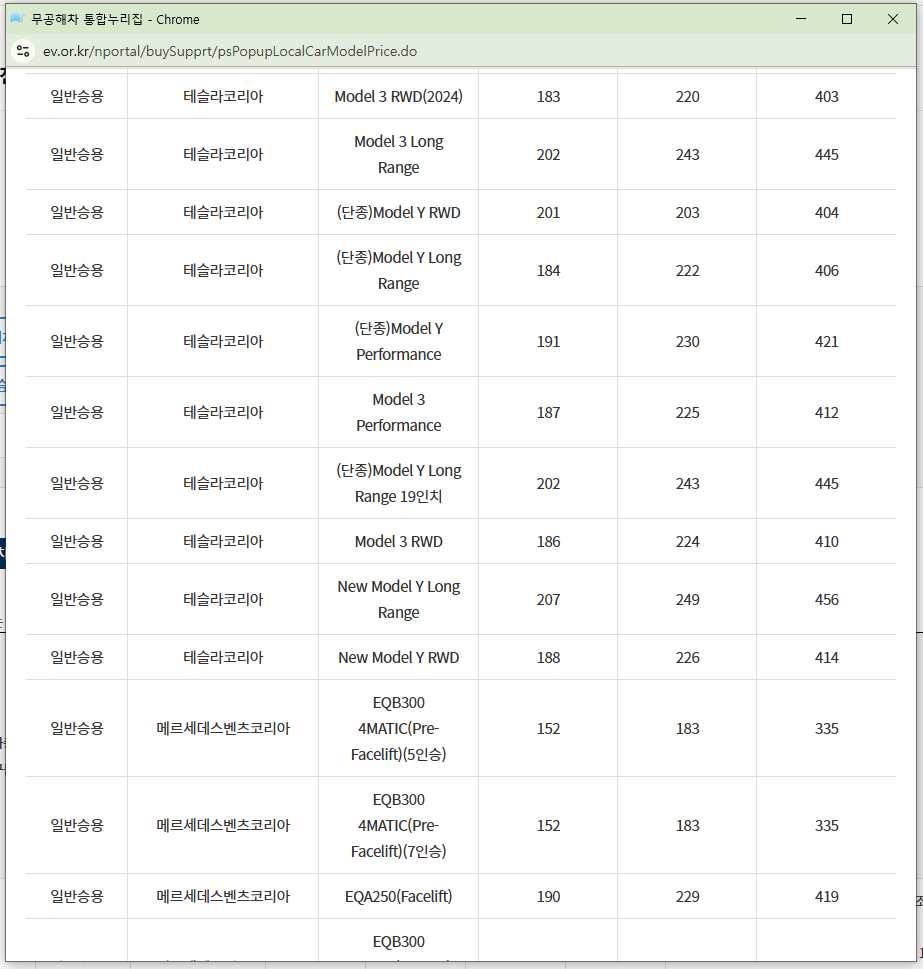Click the page favicon in title bar
The width and height of the screenshot is (923, 969).
(x=17, y=19)
